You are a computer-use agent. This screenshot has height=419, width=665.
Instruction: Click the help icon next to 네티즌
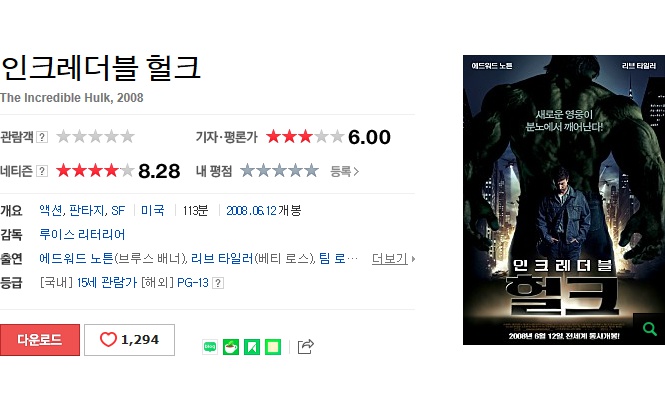42,171
